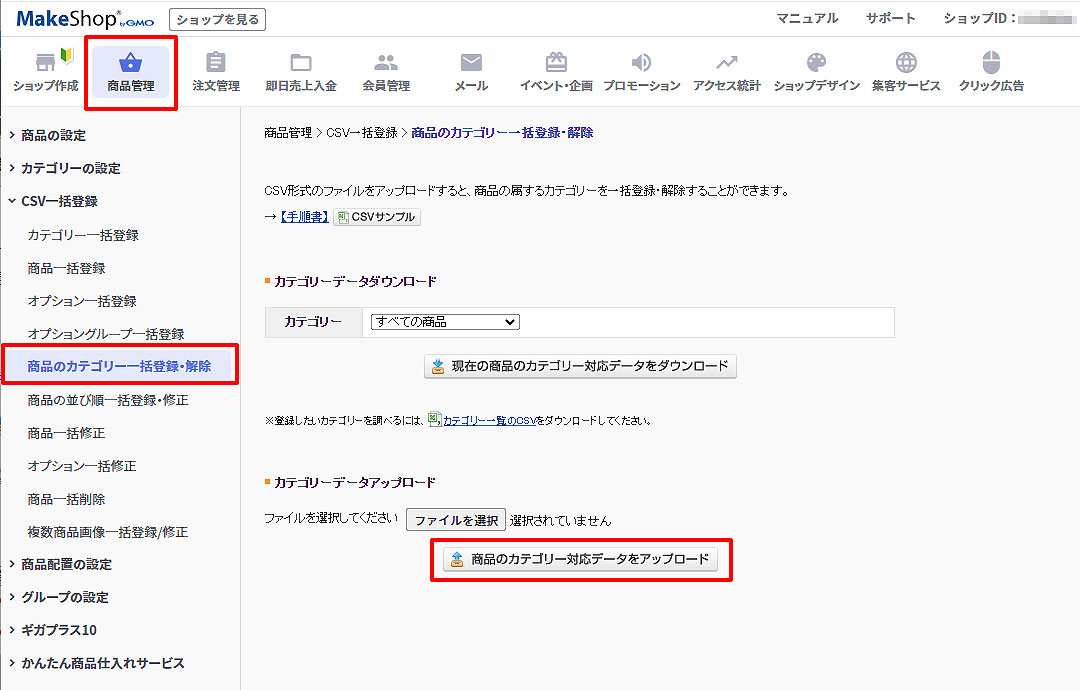
Task: Open the 手順書 link
Action: click(303, 217)
